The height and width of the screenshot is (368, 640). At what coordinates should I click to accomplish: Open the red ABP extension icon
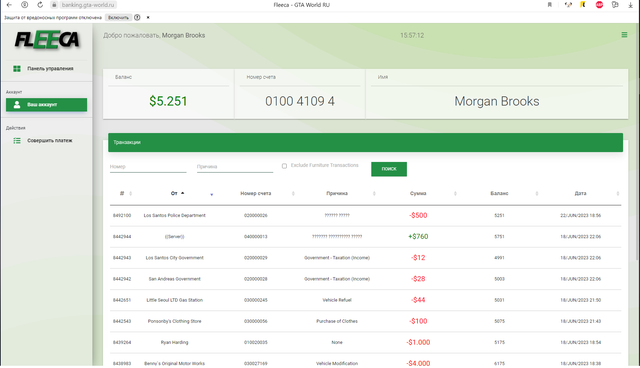pyautogui.click(x=599, y=5)
